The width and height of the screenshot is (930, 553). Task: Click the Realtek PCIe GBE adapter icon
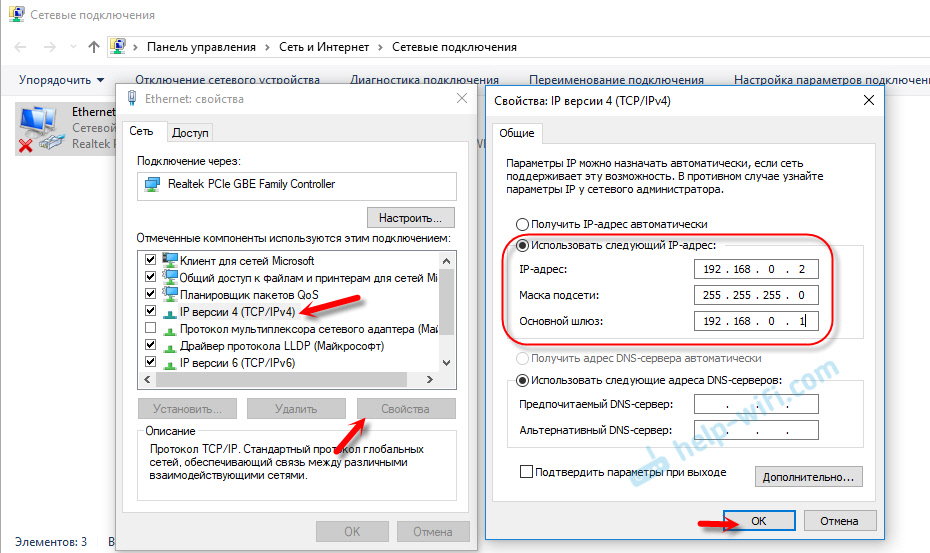click(153, 185)
